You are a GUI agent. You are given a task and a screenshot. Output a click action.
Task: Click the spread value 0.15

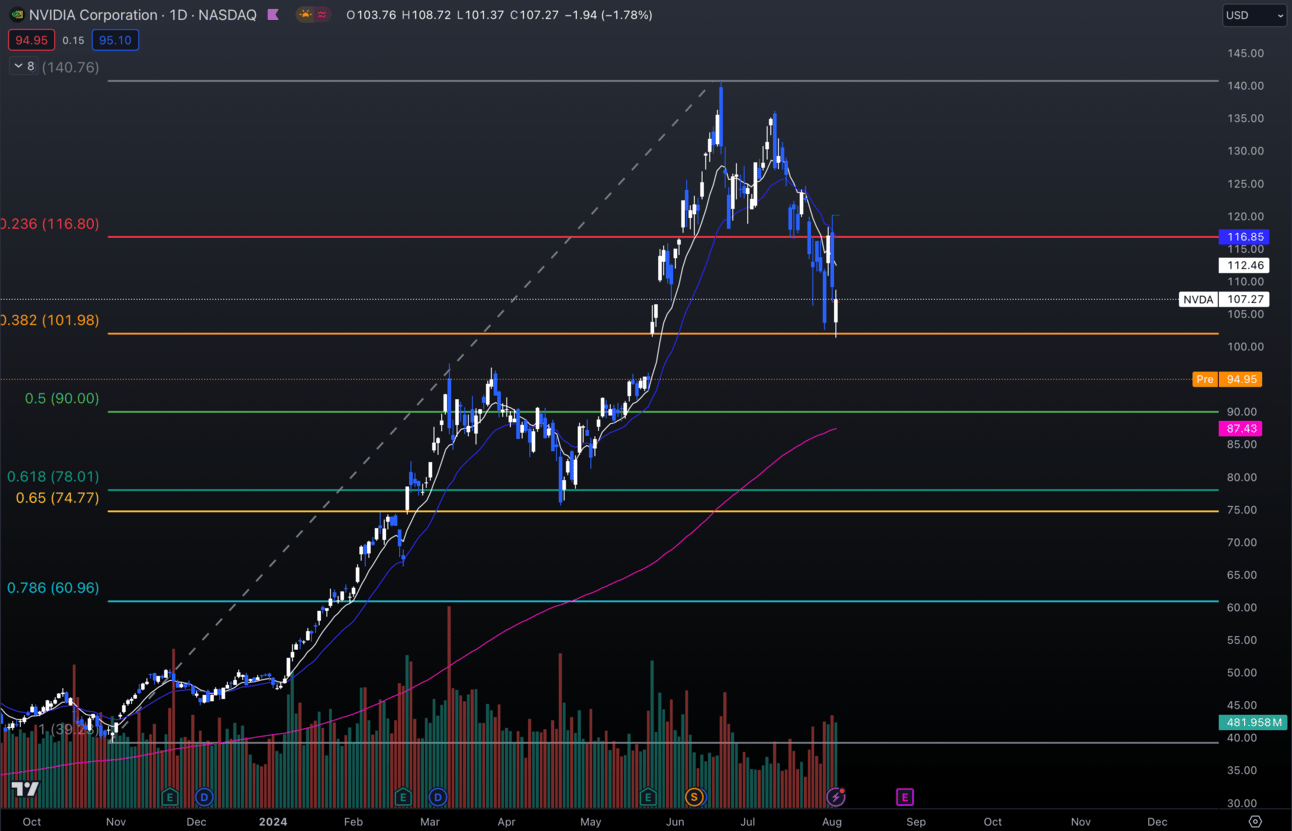coord(72,40)
